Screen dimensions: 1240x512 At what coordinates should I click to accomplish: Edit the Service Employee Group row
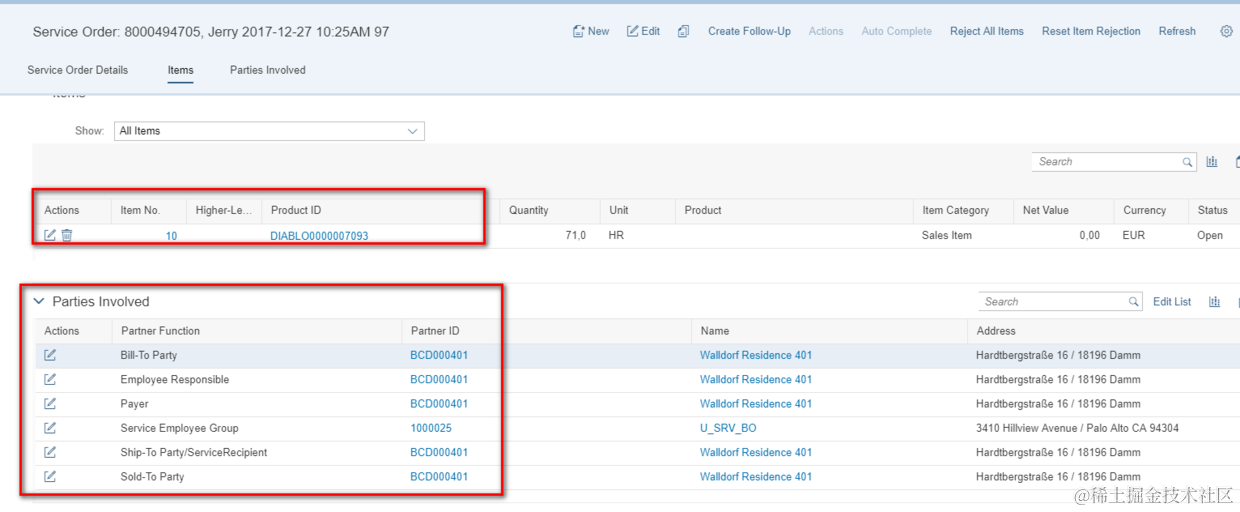tap(50, 428)
